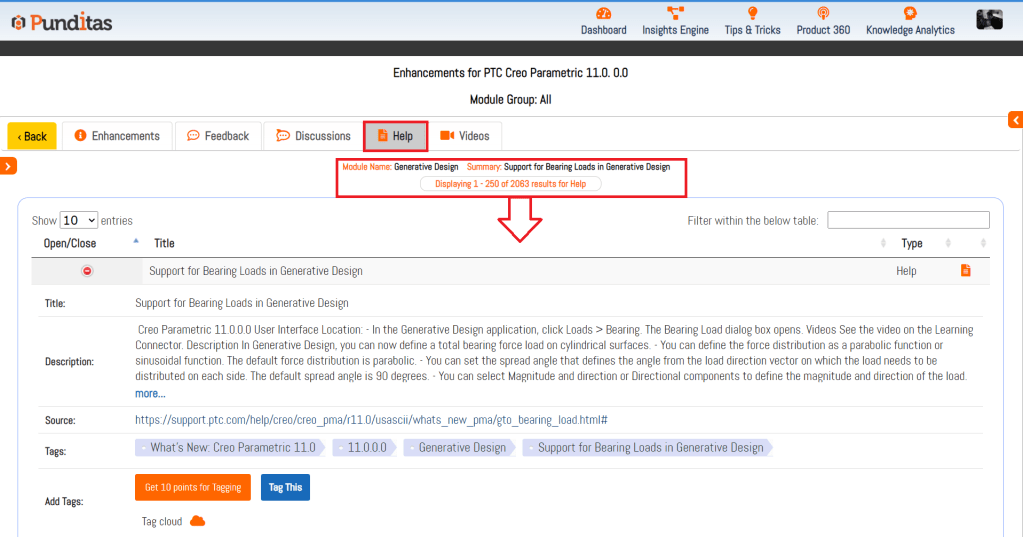Expand the left side orange panel arrow
This screenshot has height=537, width=1023.
tap(8, 166)
